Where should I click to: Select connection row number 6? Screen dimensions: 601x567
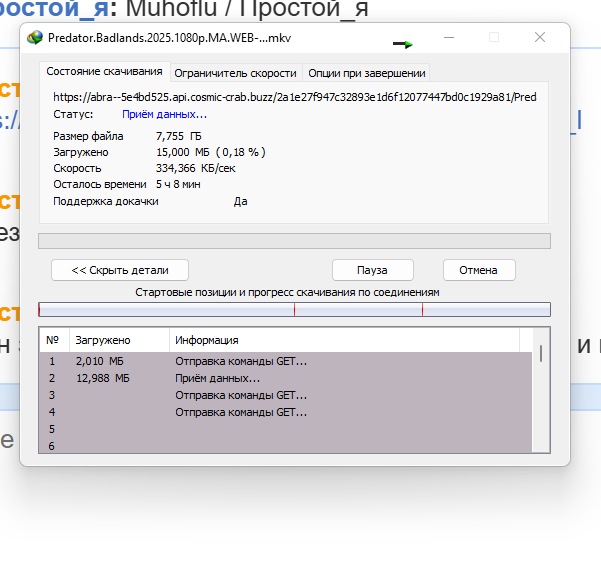[286, 445]
